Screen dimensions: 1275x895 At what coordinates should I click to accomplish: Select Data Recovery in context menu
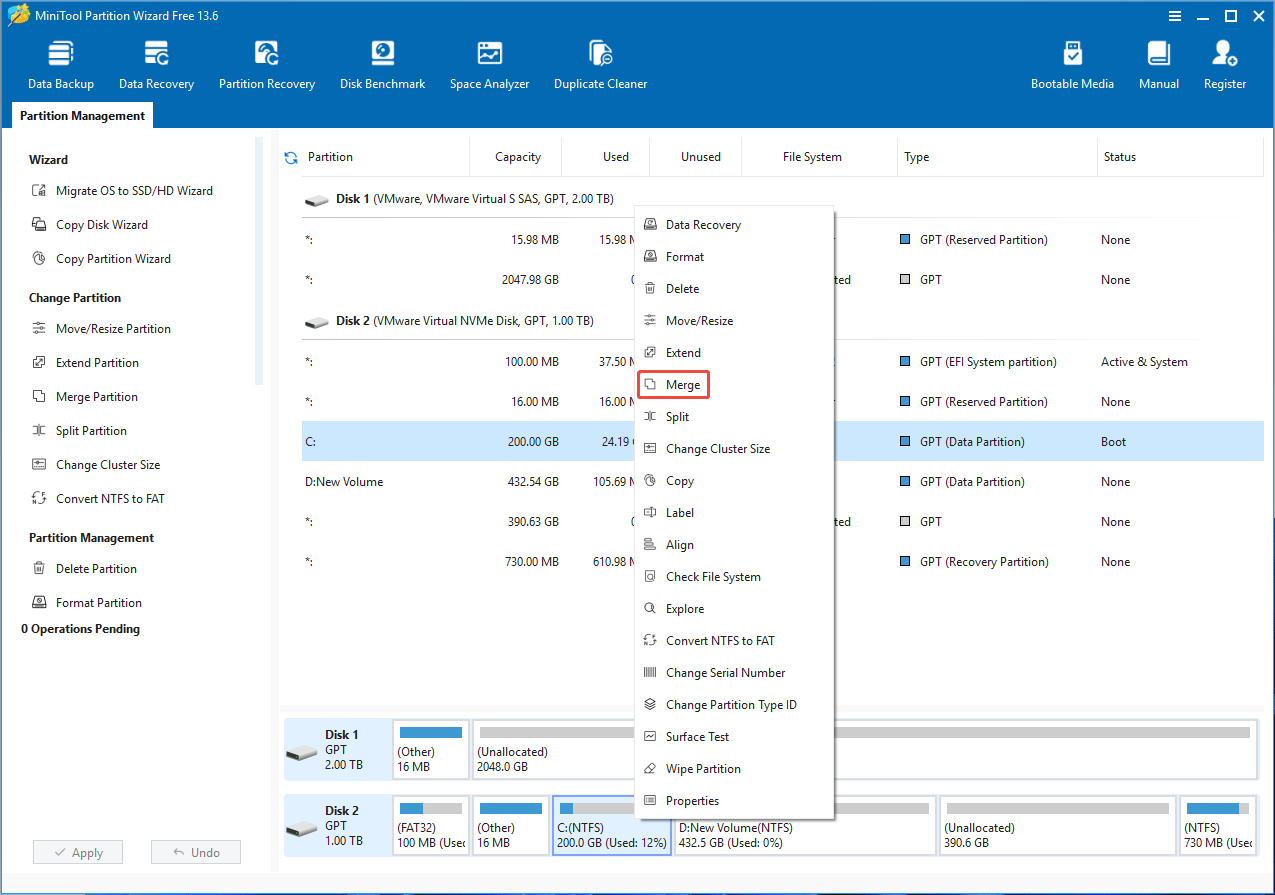[734, 225]
